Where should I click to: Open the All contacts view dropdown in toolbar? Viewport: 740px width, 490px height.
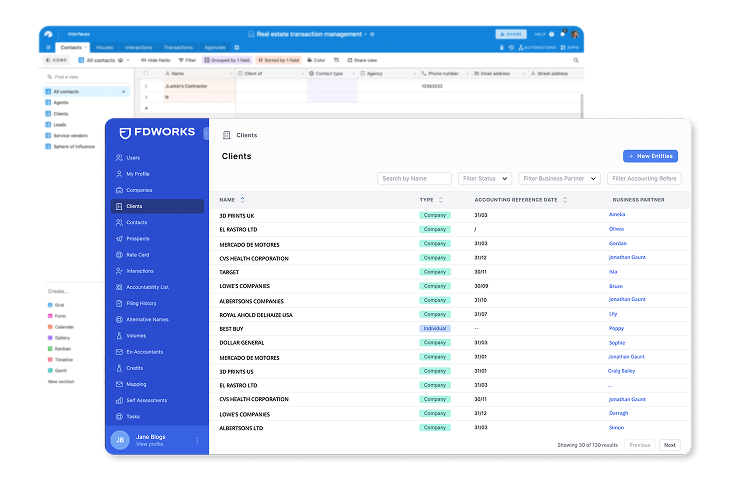click(104, 60)
